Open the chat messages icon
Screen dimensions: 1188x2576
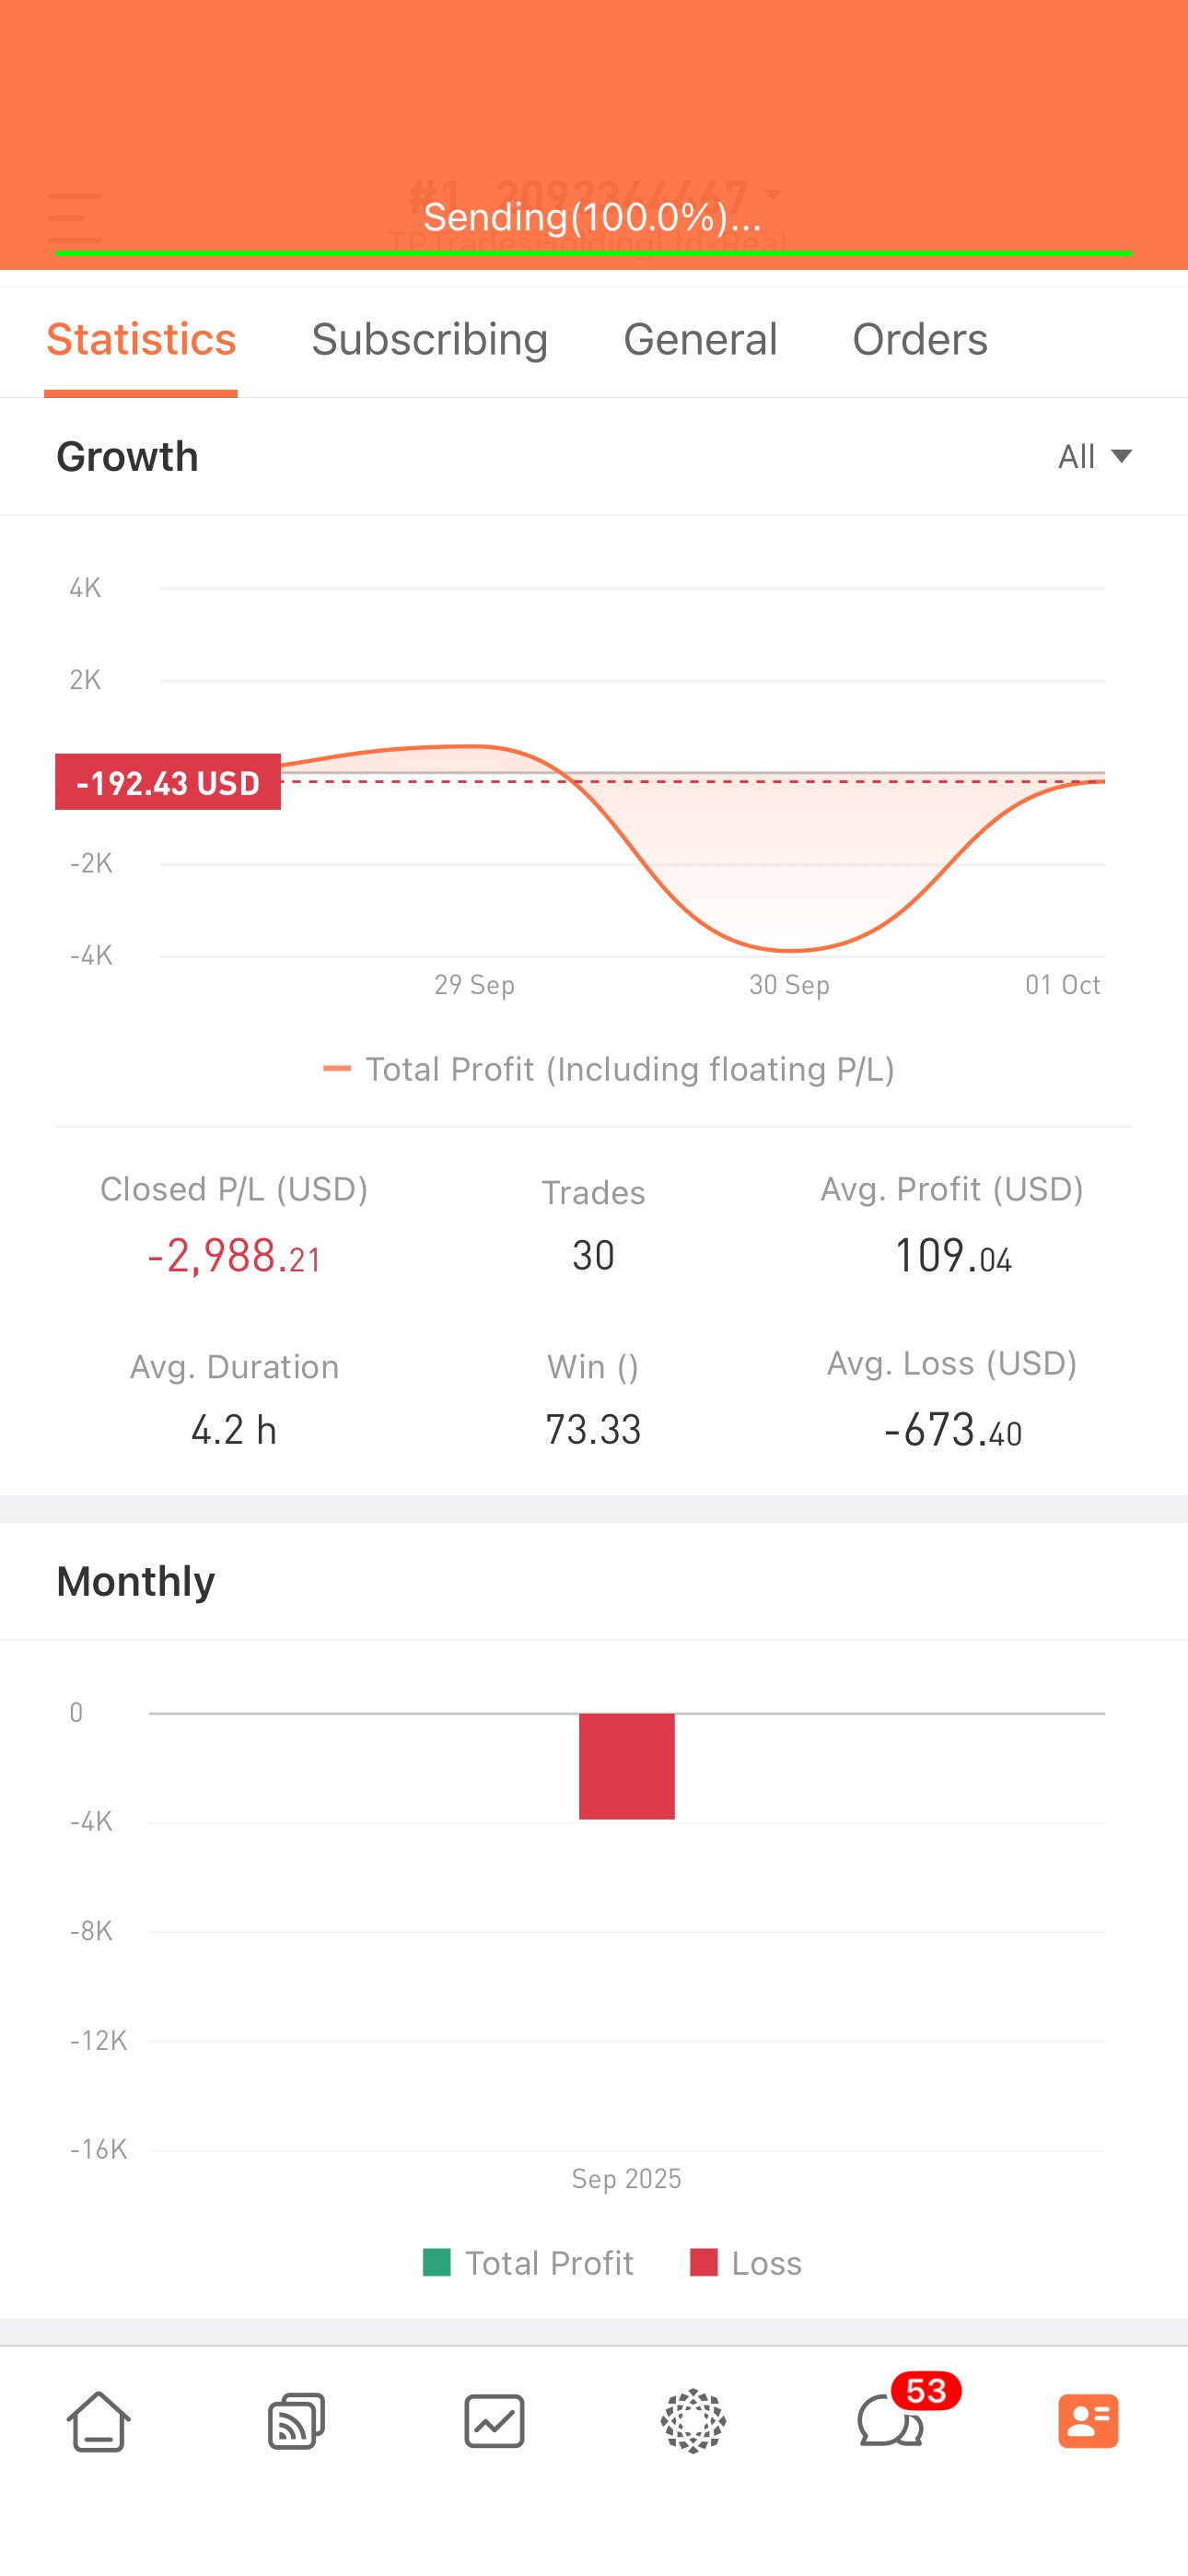pyautogui.click(x=888, y=2423)
